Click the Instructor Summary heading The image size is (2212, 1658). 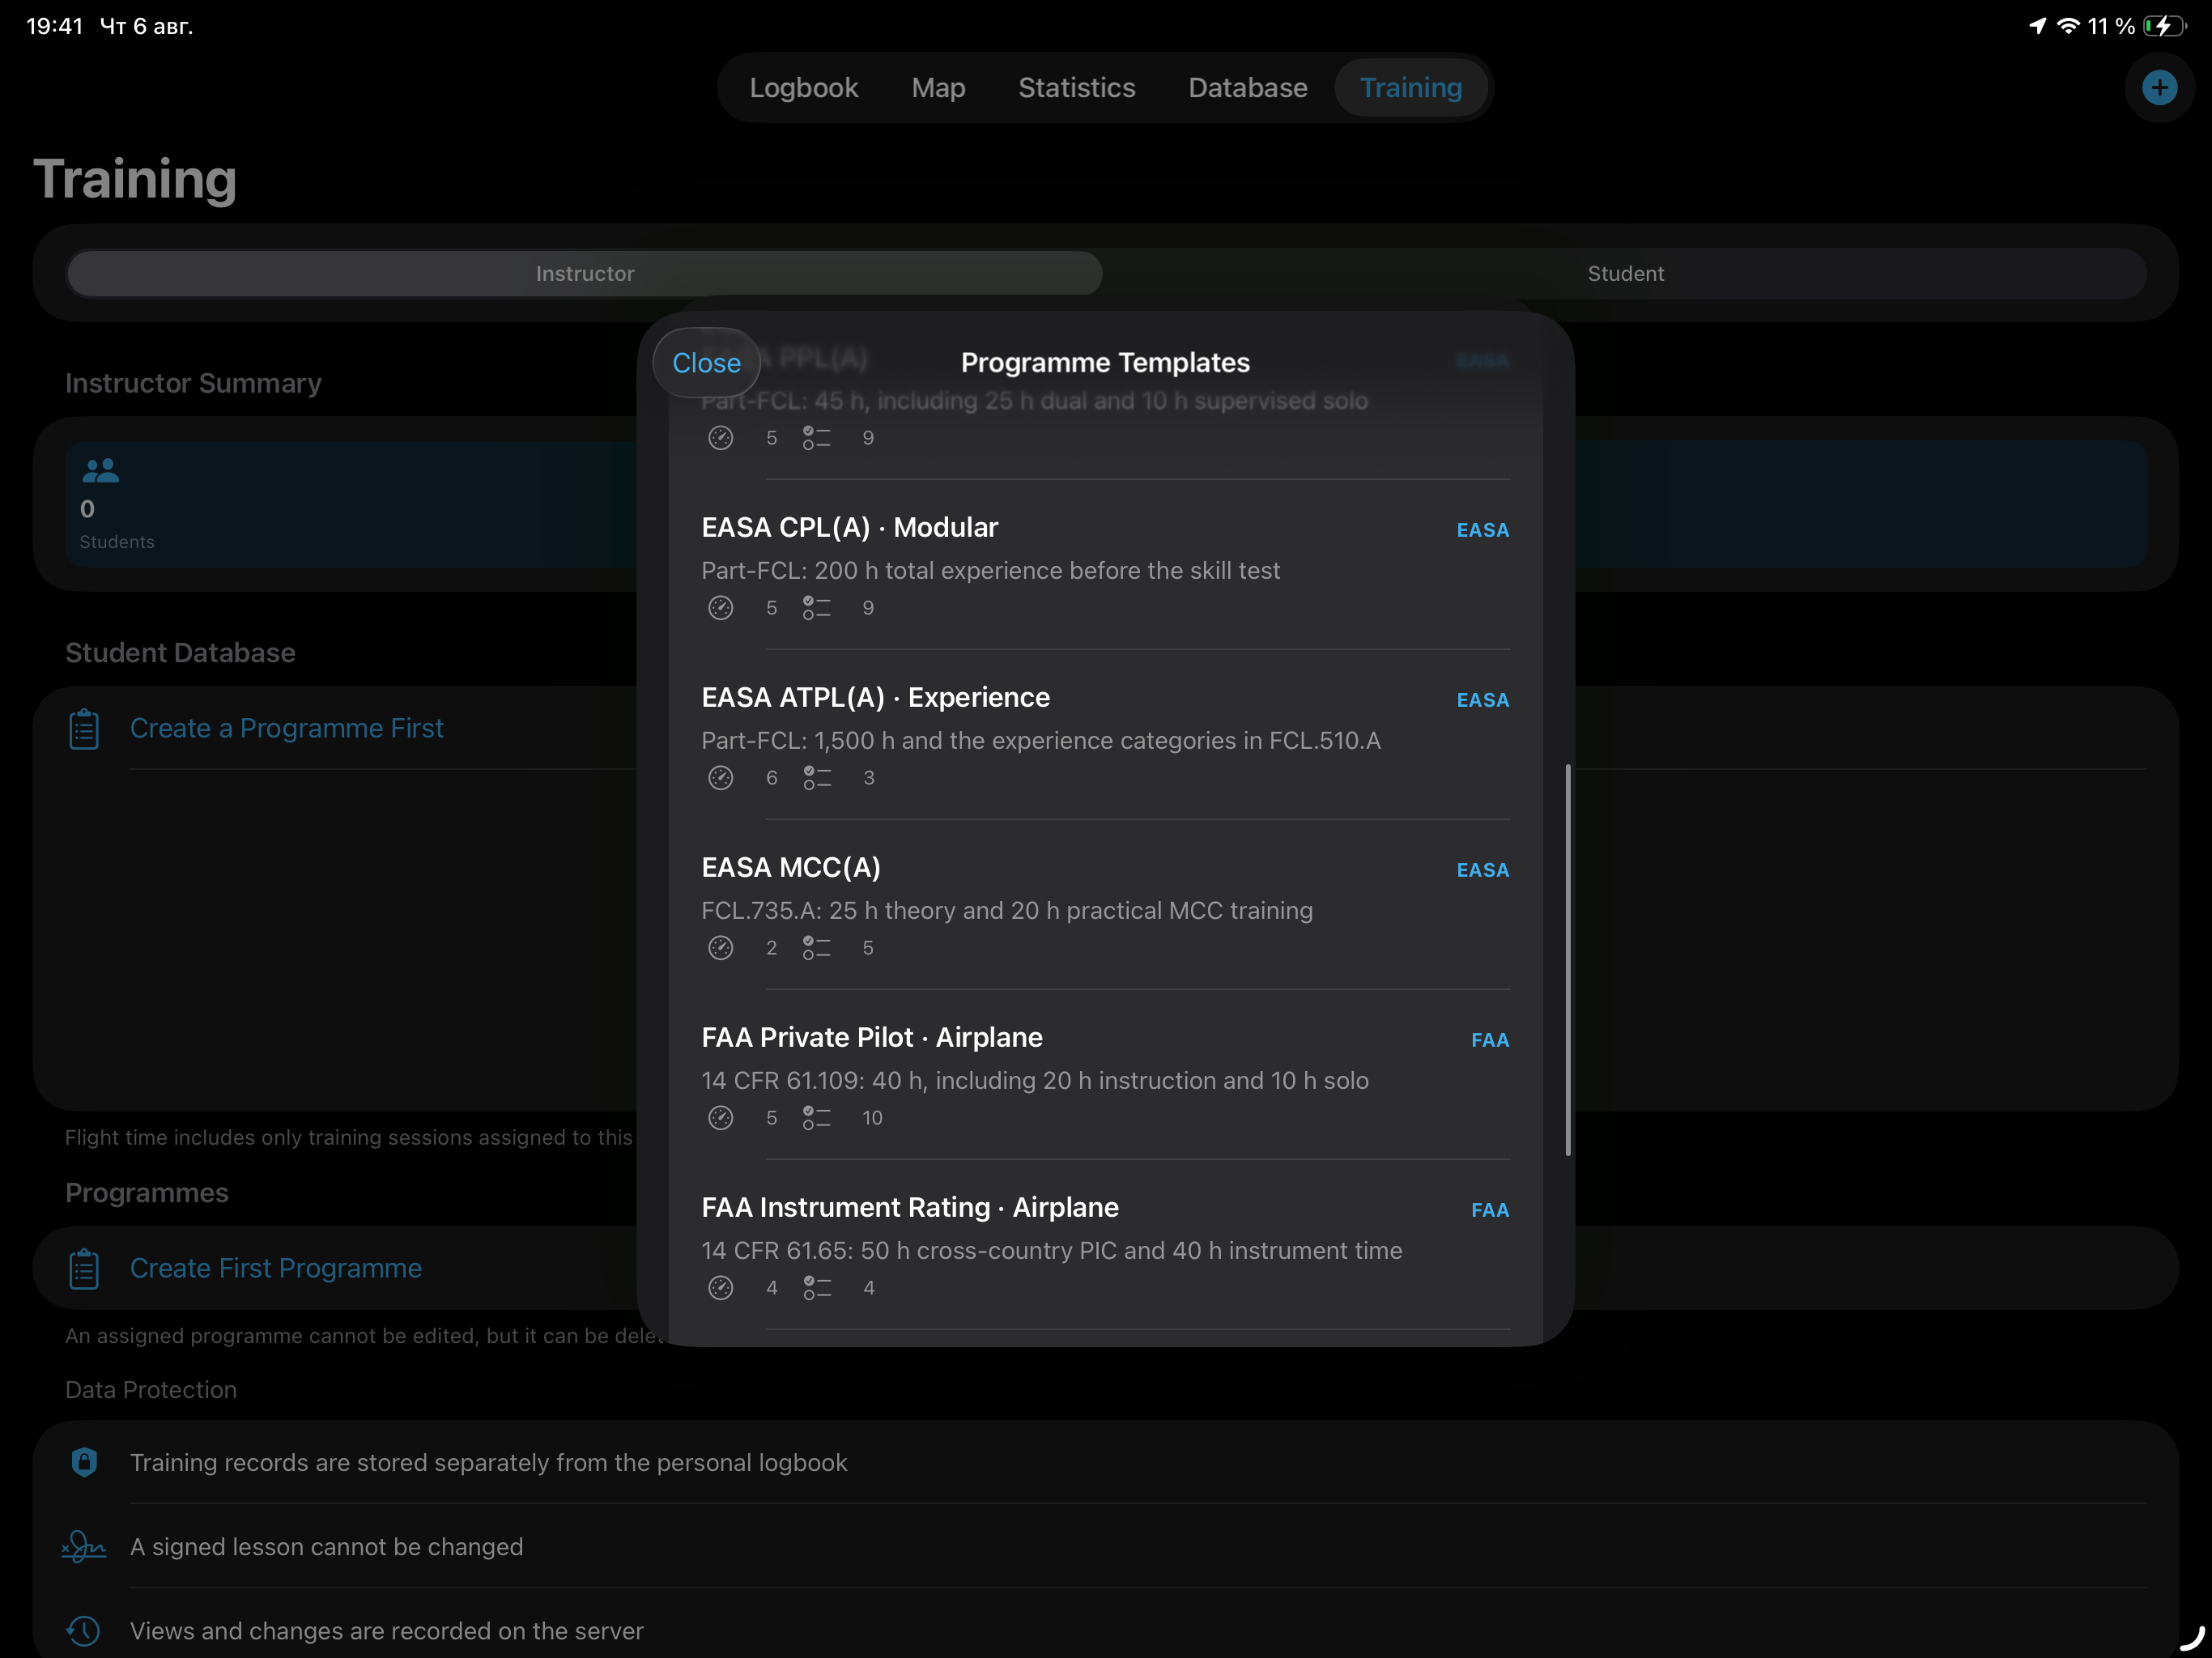point(193,383)
